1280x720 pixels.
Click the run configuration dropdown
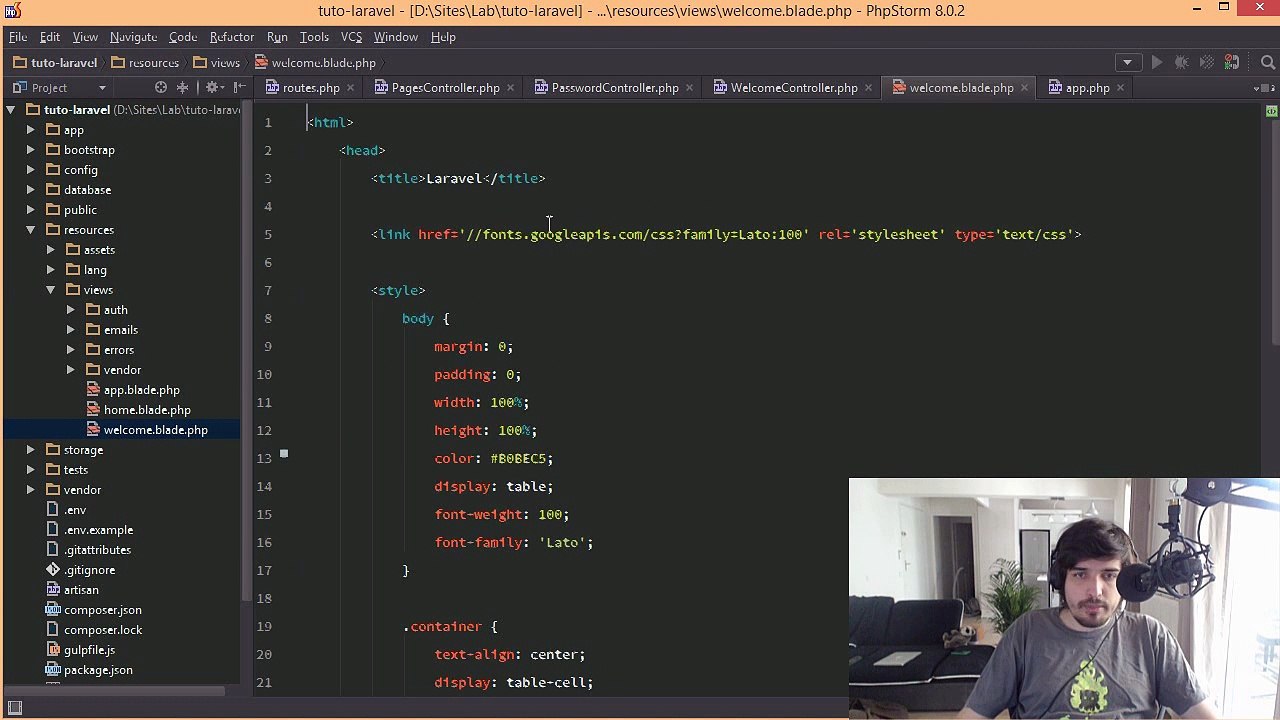[1127, 62]
